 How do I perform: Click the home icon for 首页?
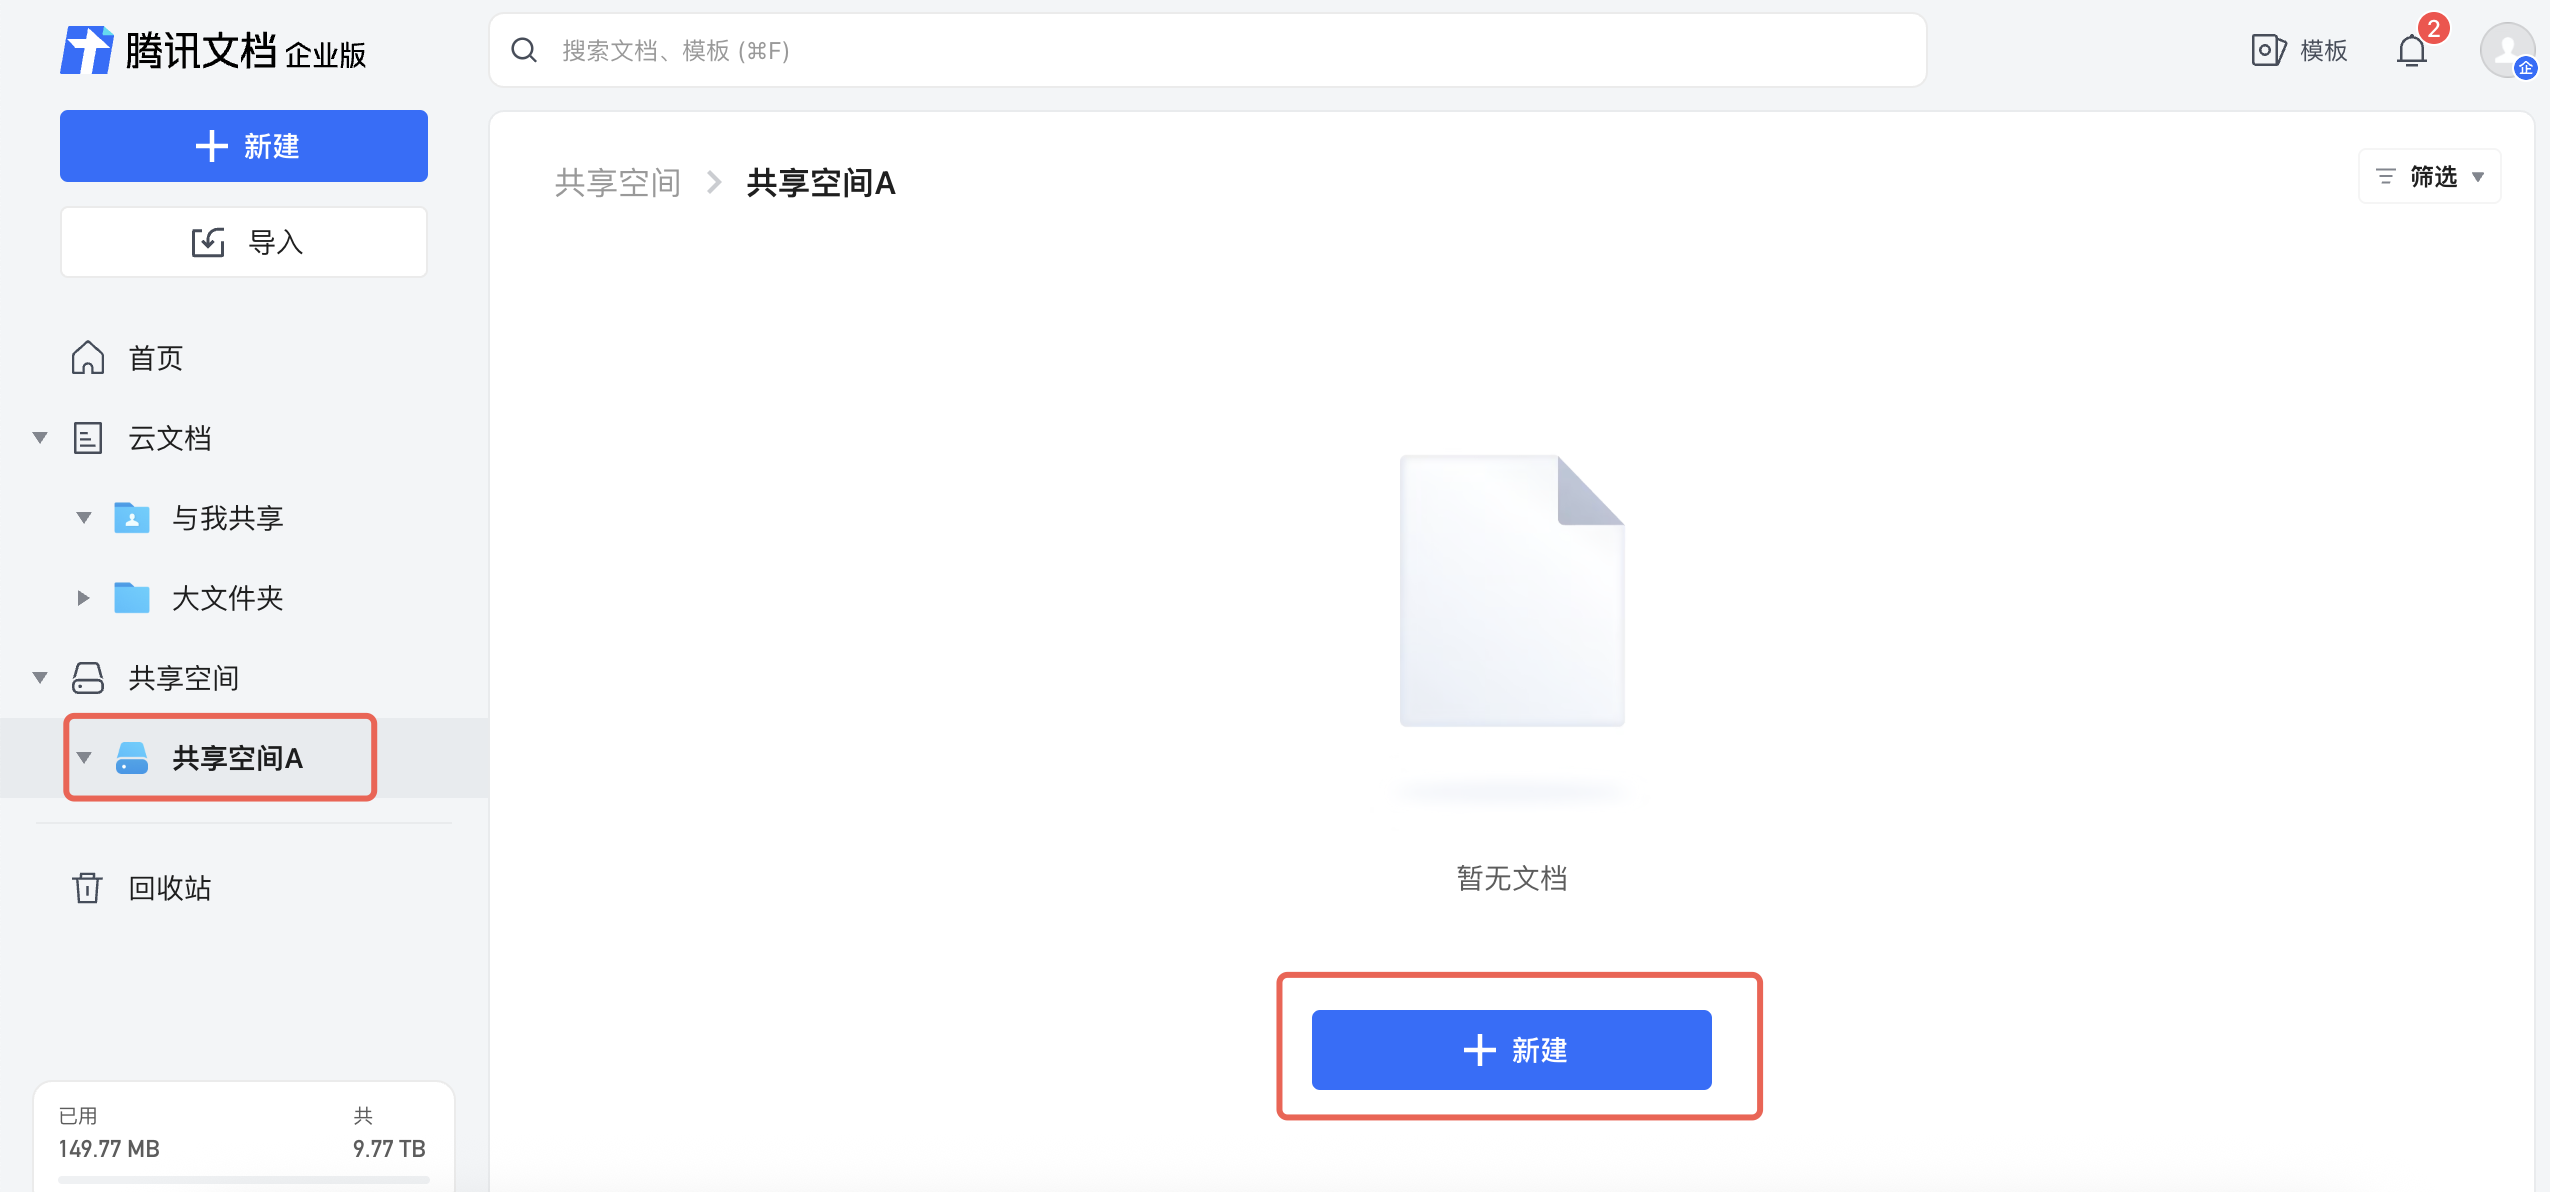pyautogui.click(x=88, y=358)
